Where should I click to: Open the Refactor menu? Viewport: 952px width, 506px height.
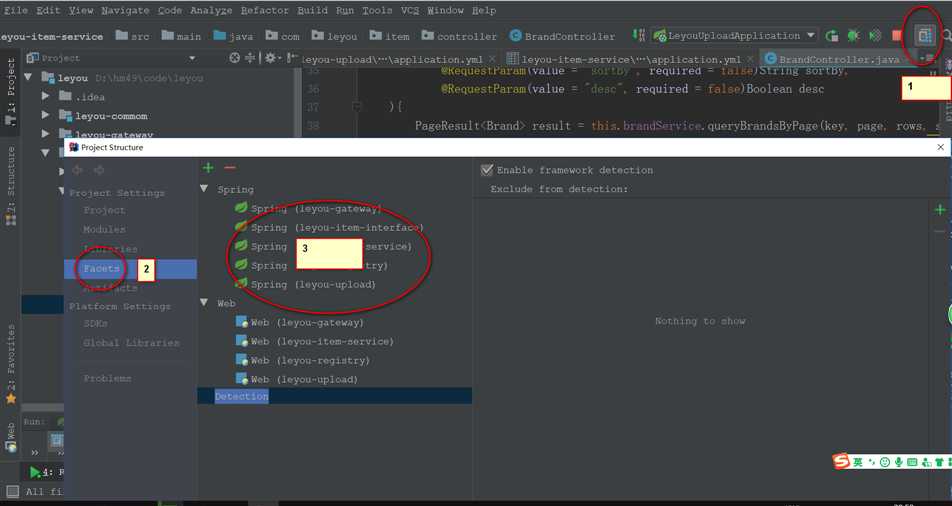tap(265, 10)
